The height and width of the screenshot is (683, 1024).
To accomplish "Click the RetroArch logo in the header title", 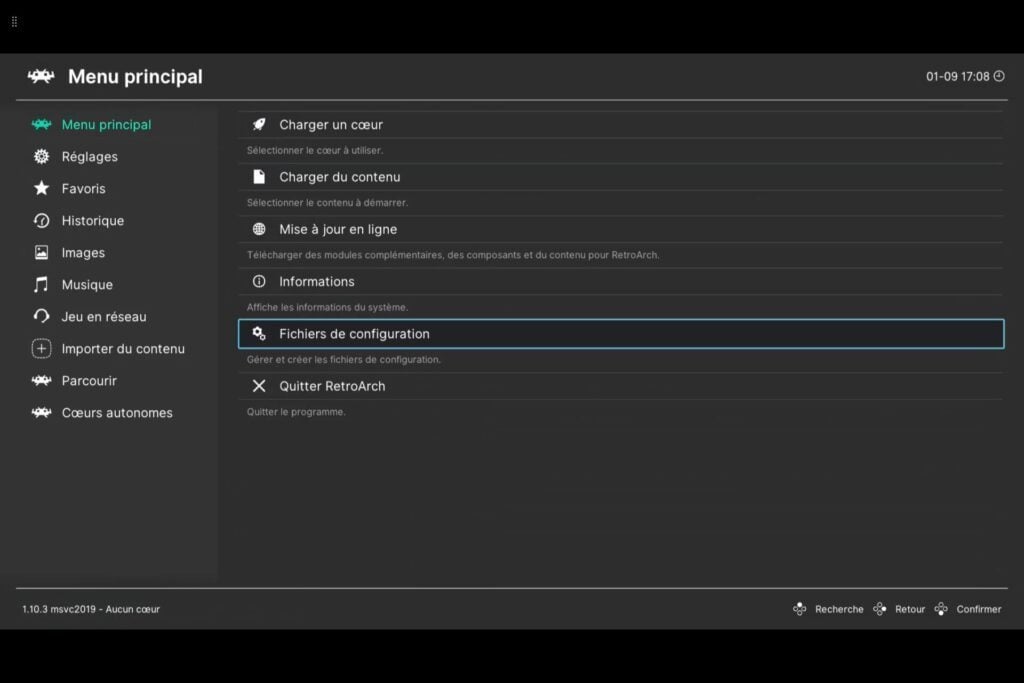I will point(41,76).
